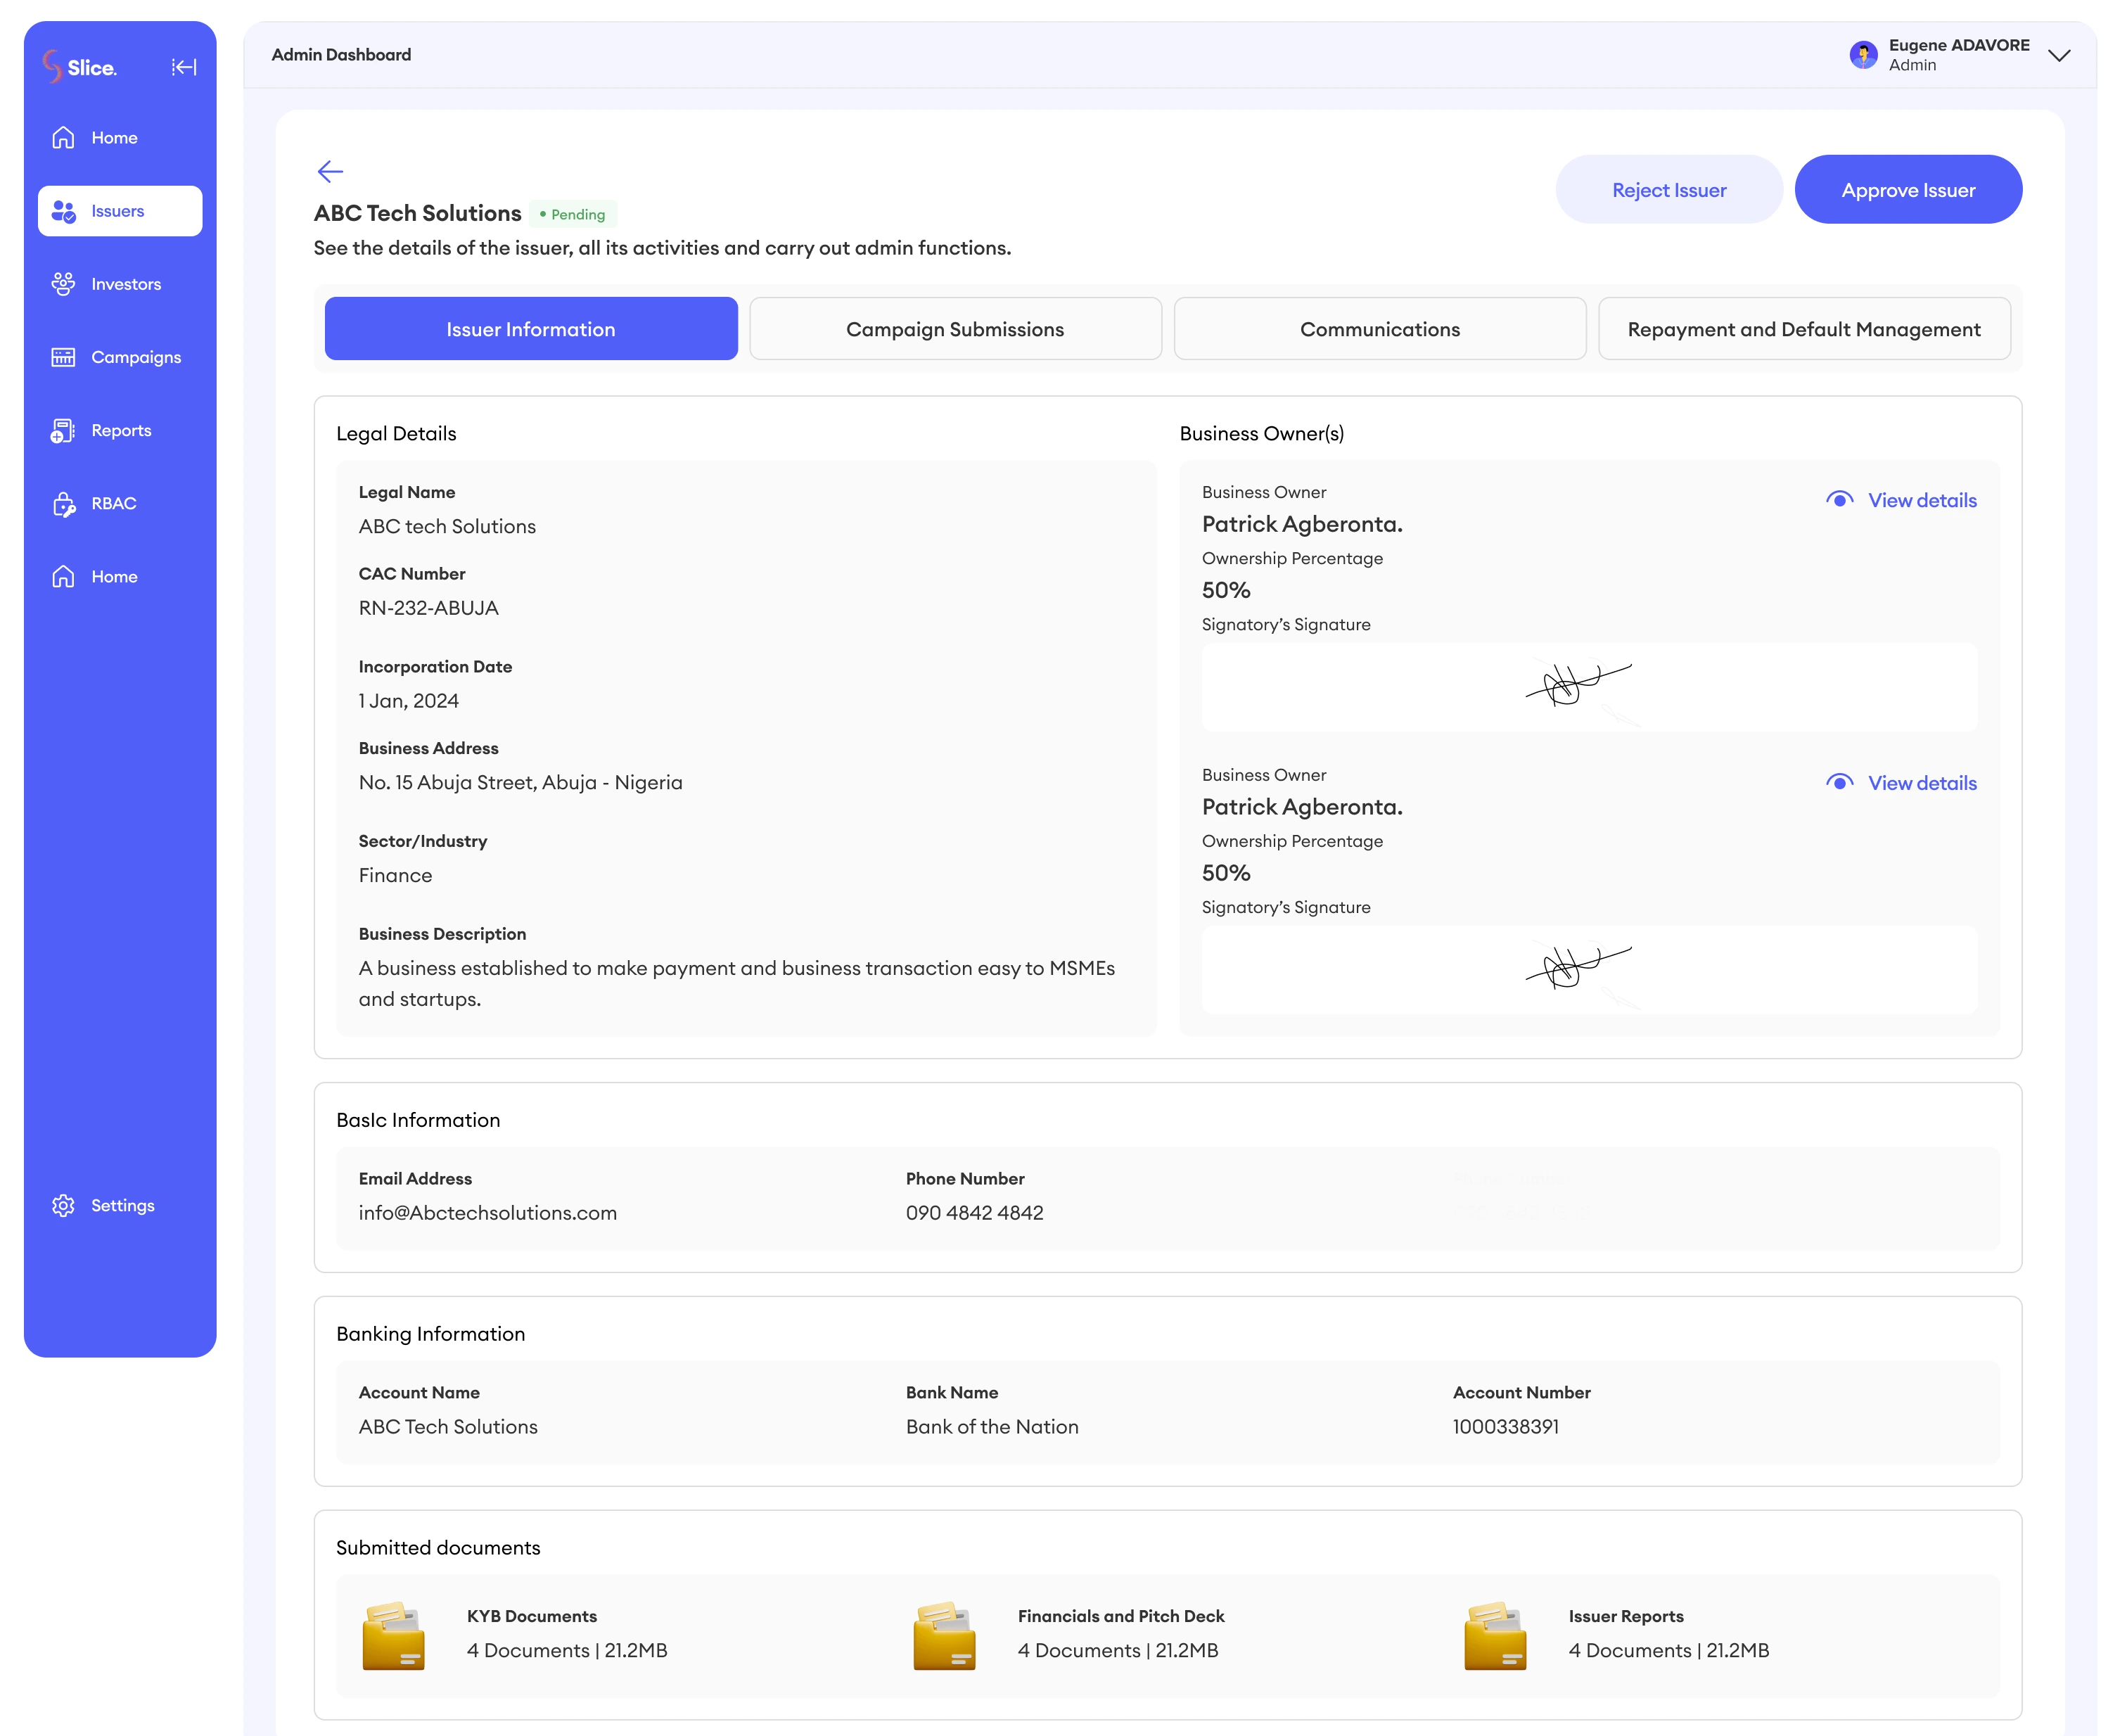Screen dimensions: 2127x1736
Task: Open the Campaigns section icon
Action: [63, 357]
